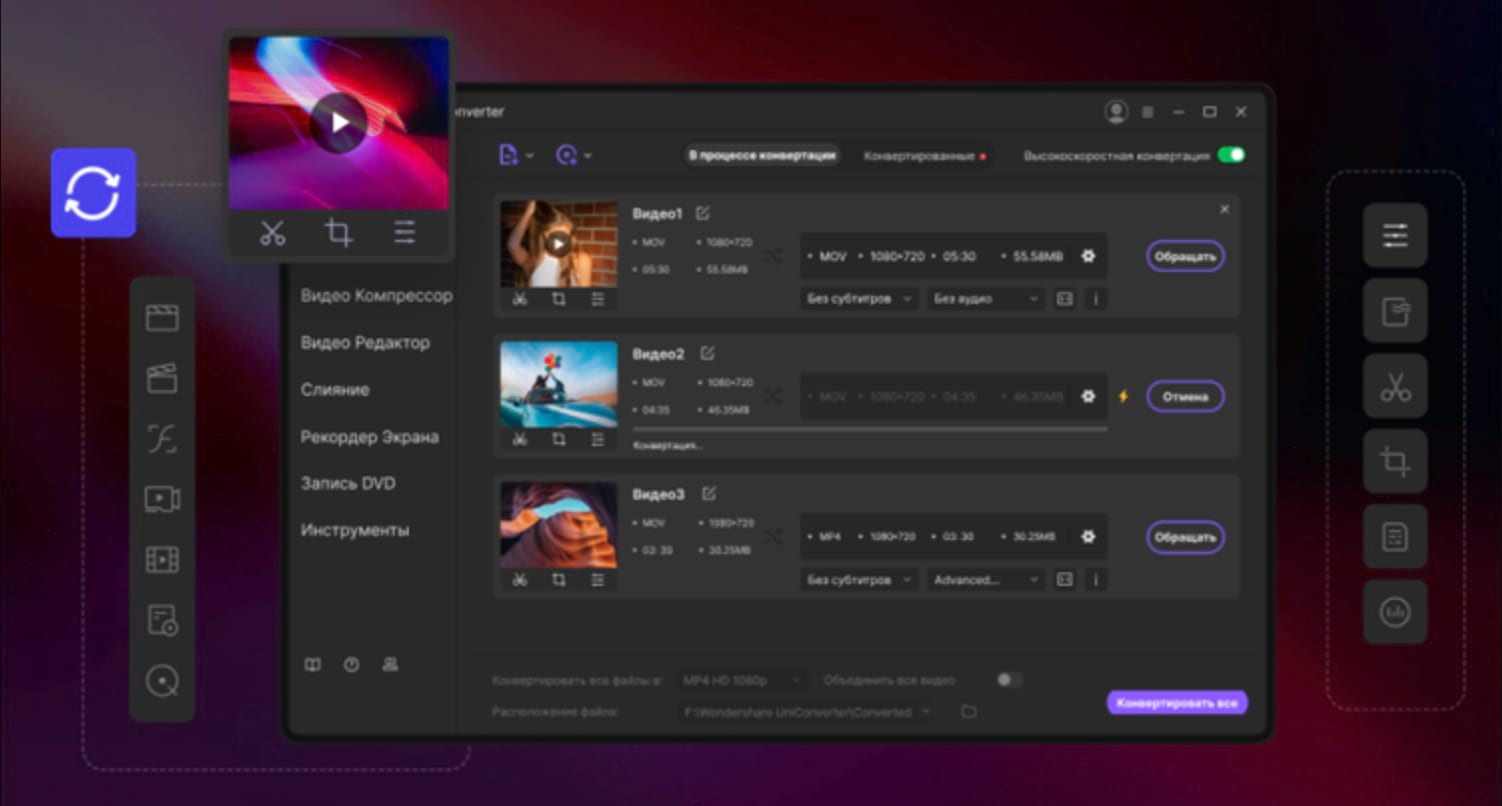Open the Без субтитров dropdown for Видео1
The height and width of the screenshot is (806, 1502).
pos(858,298)
